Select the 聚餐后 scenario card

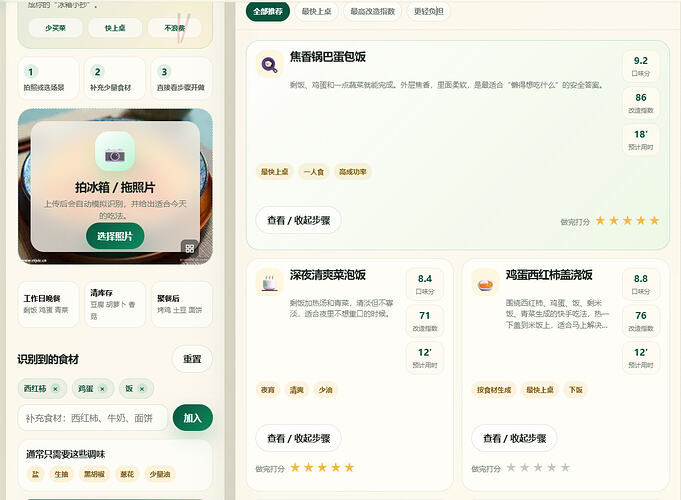point(182,304)
